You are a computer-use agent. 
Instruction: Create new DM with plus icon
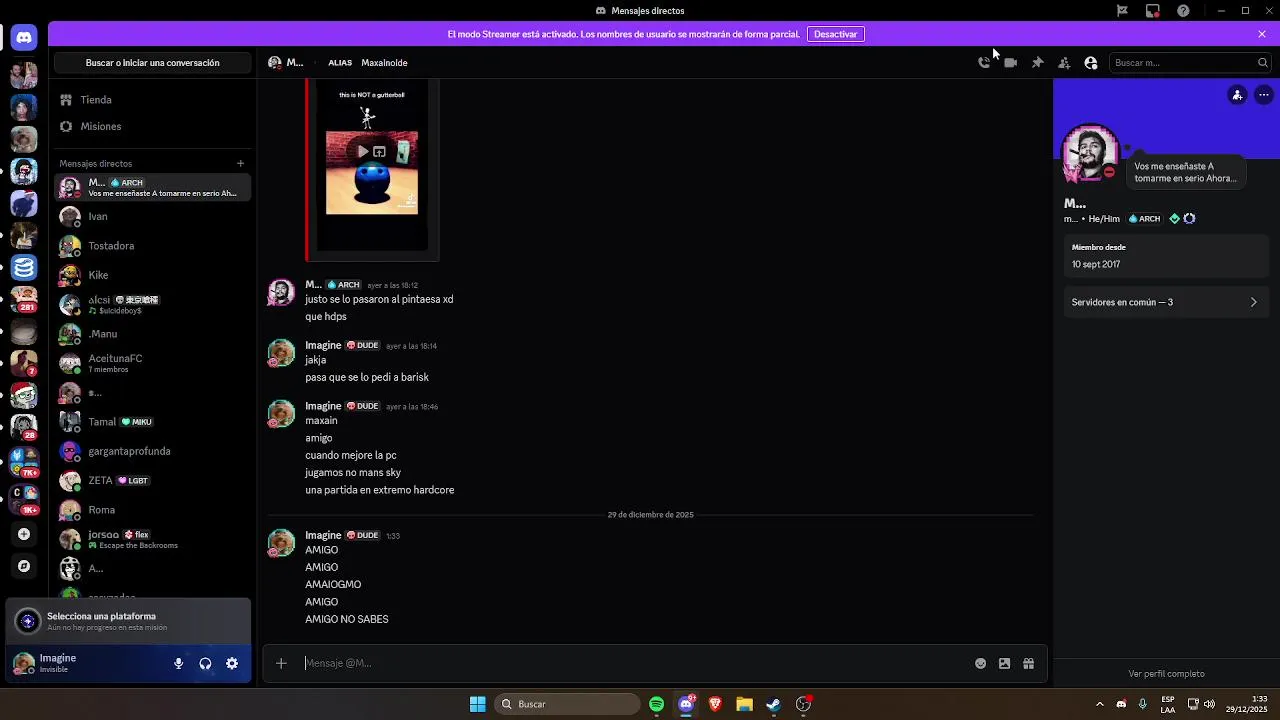240,163
